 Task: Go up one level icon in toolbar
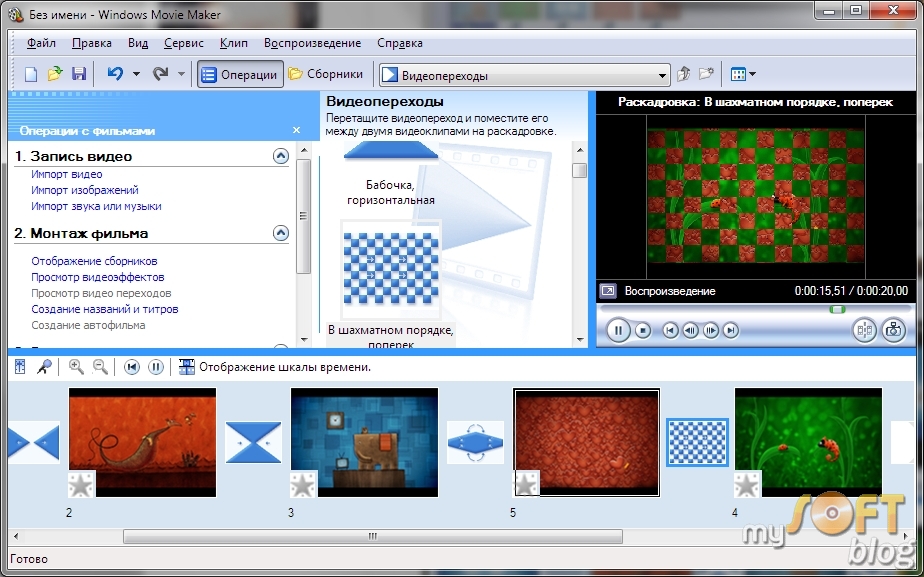tap(684, 74)
